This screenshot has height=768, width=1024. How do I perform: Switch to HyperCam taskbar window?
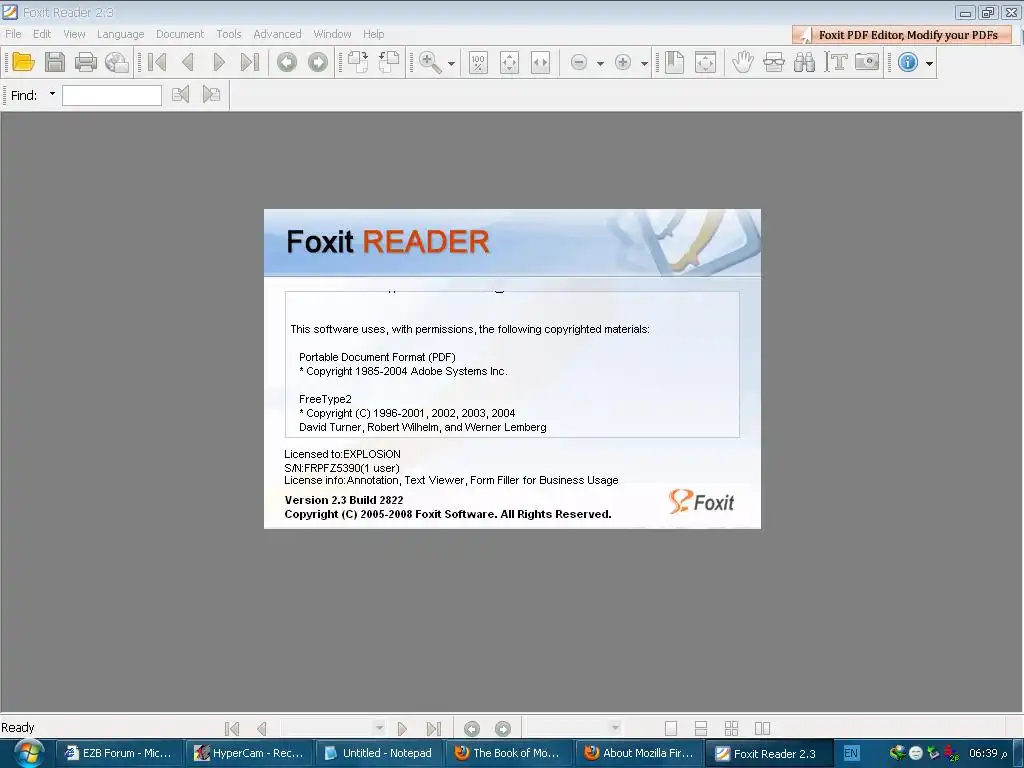[x=248, y=753]
